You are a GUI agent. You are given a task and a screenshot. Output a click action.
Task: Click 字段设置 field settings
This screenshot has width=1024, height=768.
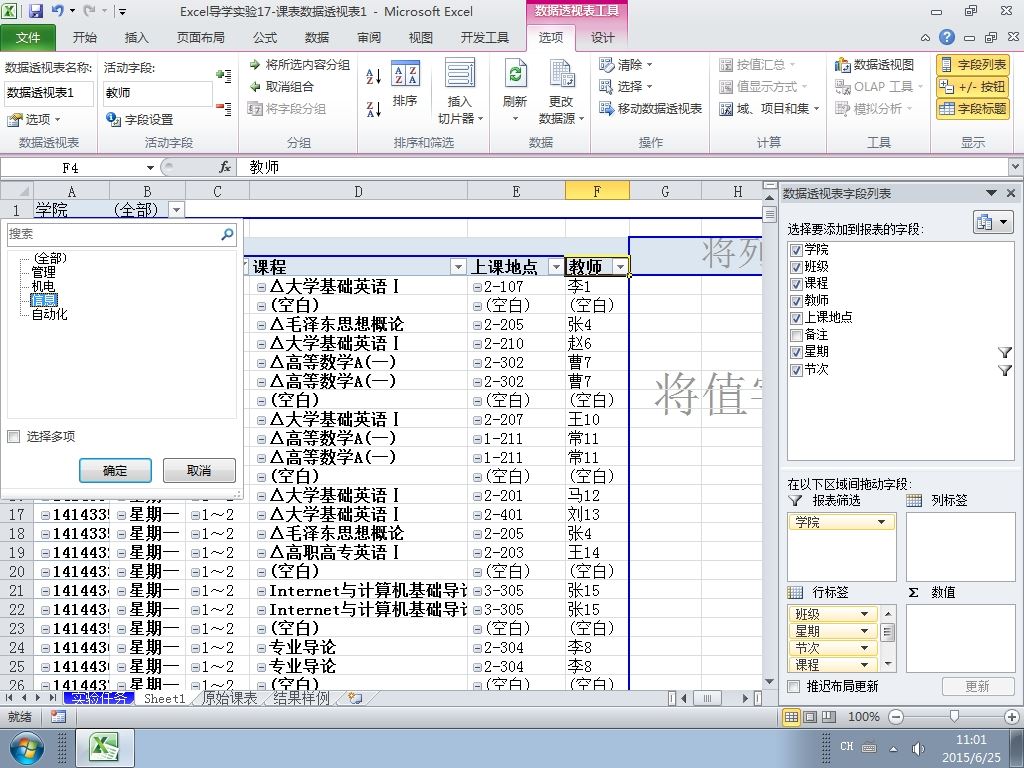click(140, 120)
